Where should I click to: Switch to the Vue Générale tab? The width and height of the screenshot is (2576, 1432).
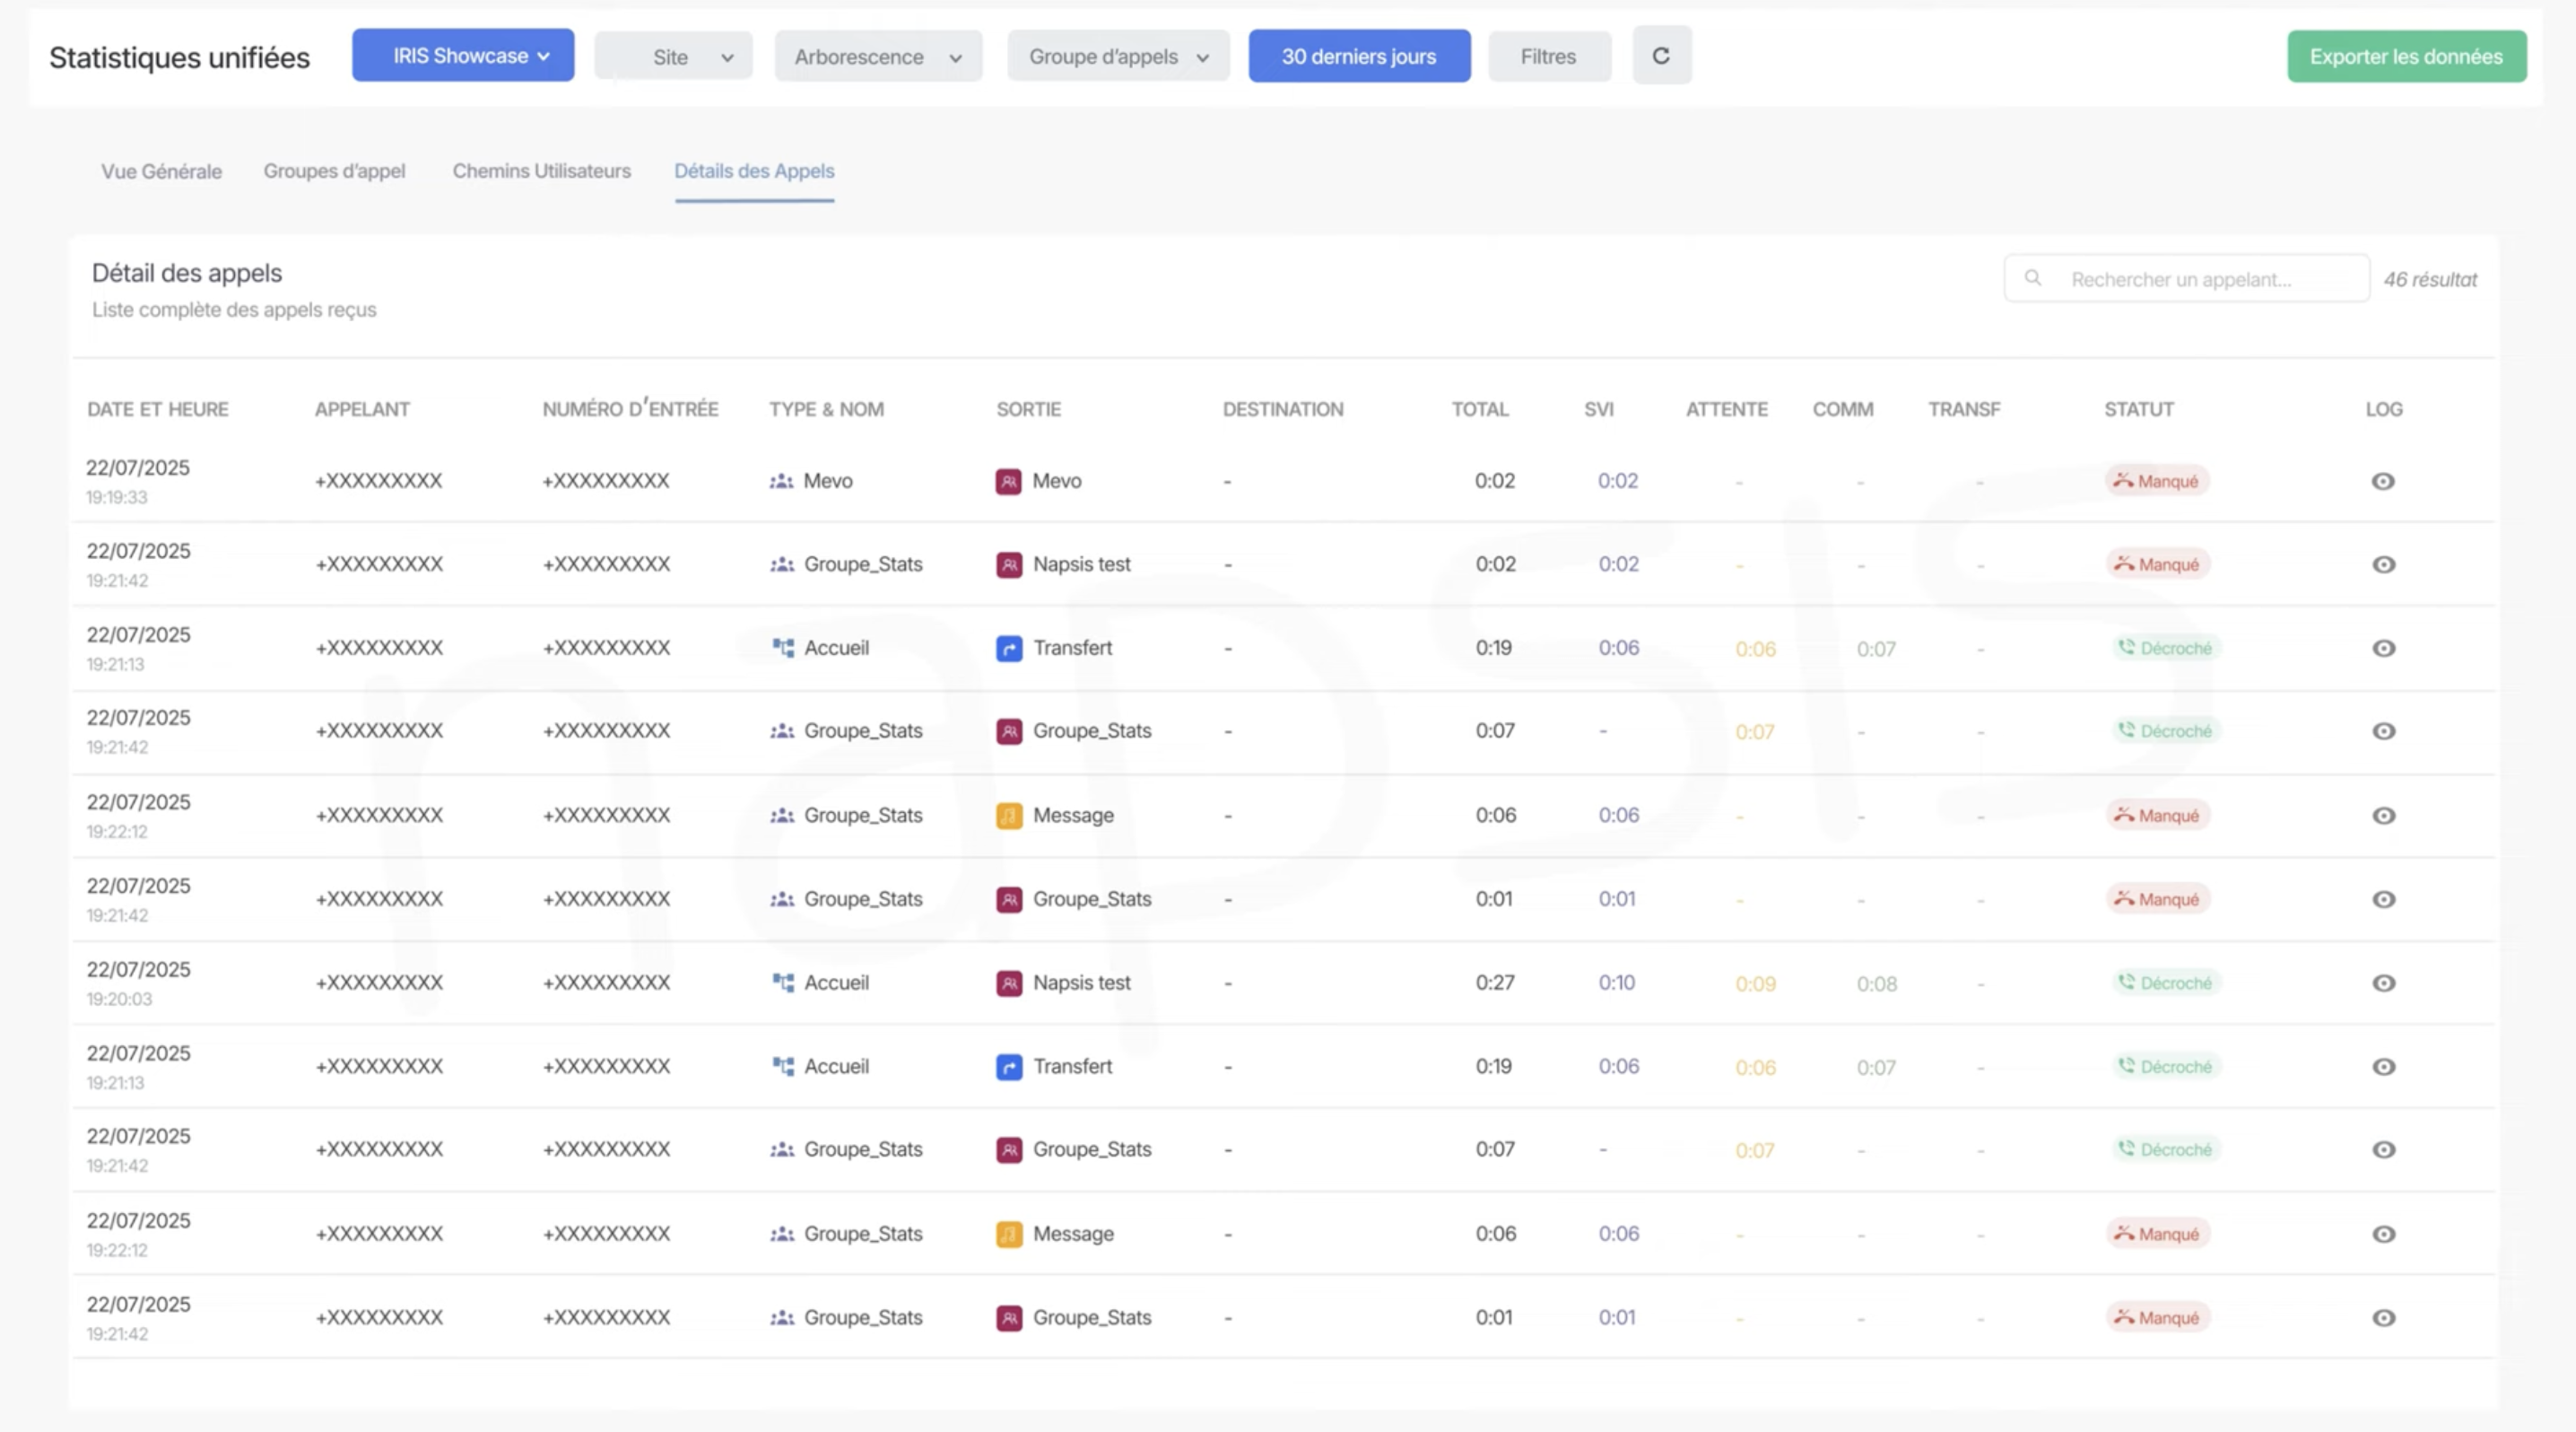[x=161, y=171]
